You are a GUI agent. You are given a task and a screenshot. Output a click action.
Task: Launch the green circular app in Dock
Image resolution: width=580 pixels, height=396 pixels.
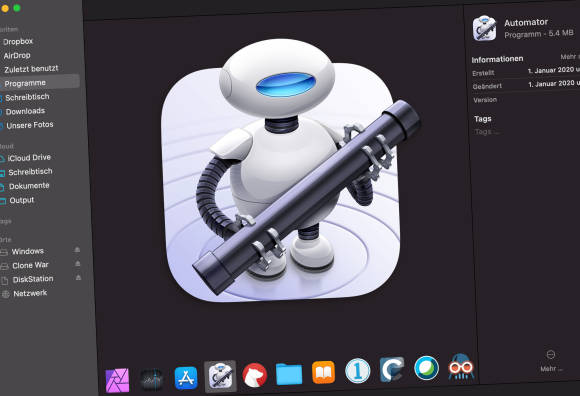(x=426, y=368)
